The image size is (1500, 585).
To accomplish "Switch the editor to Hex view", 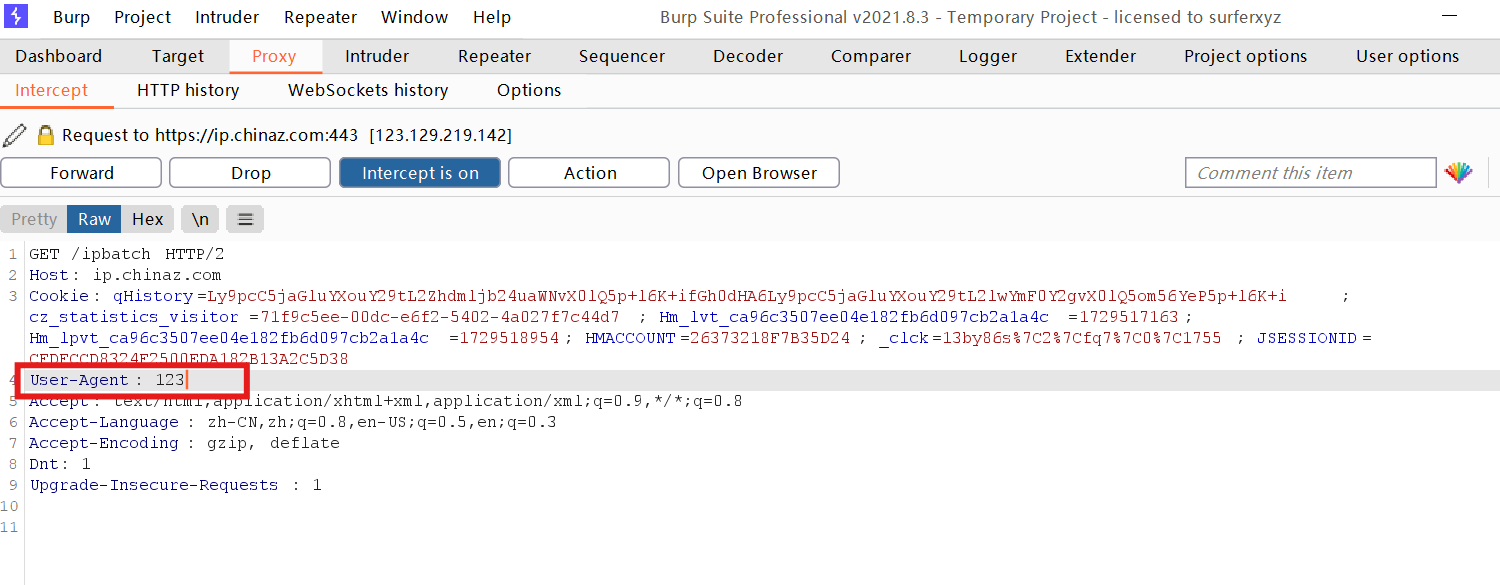I will click(x=148, y=219).
